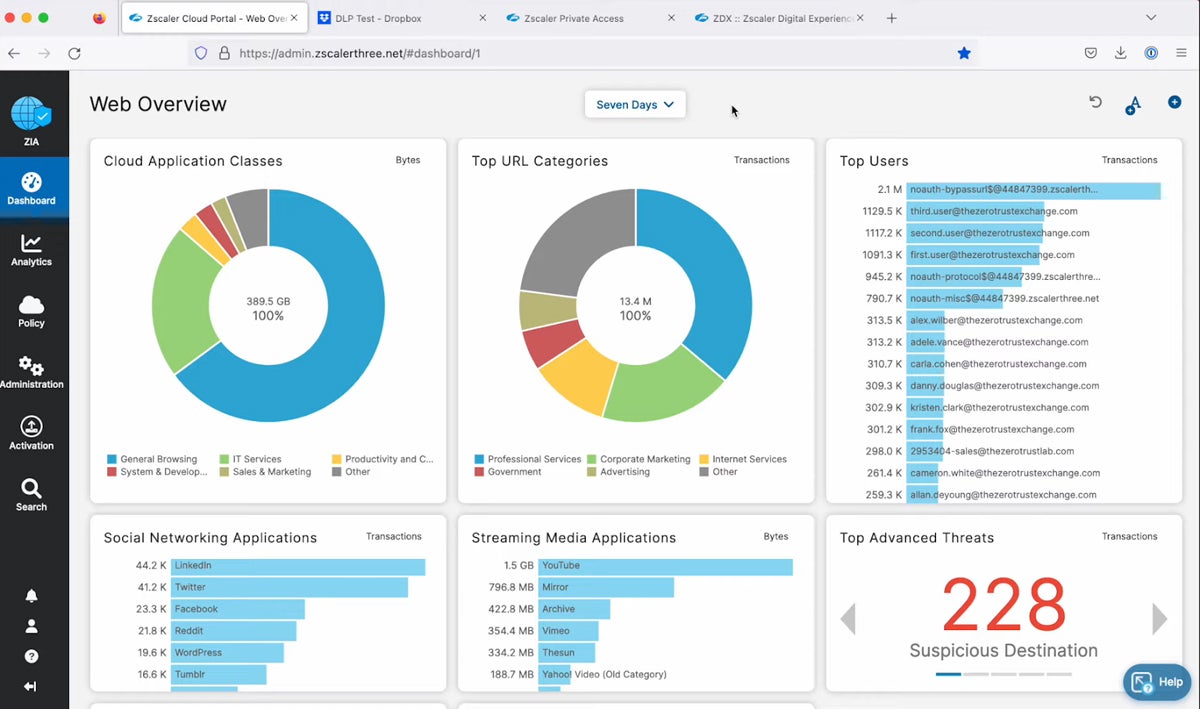Open the notification bell in the sidebar
Image resolution: width=1200 pixels, height=709 pixels.
pyautogui.click(x=31, y=595)
